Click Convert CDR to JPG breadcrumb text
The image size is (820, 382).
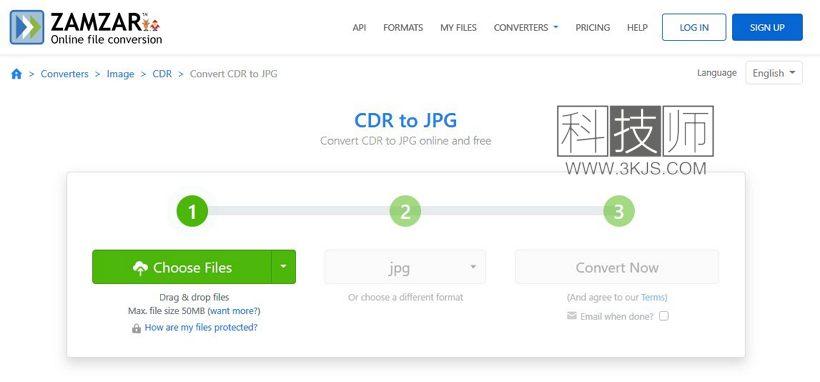(233, 74)
